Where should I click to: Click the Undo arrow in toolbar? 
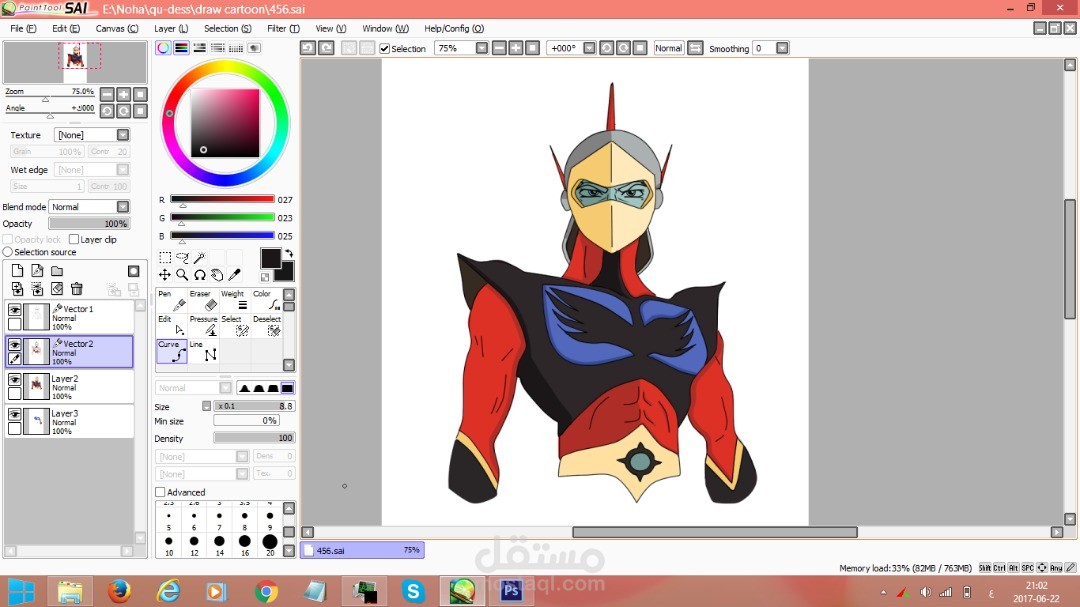coord(308,48)
